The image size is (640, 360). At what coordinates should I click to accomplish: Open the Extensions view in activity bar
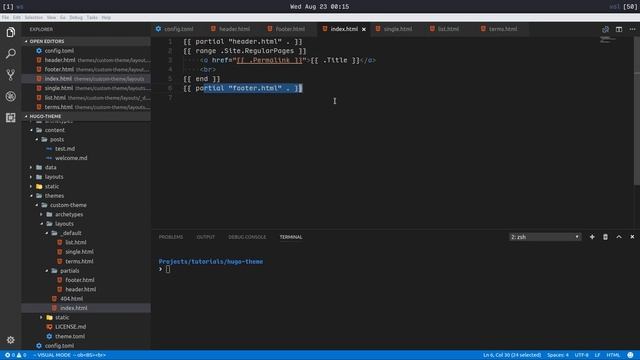click(11, 118)
